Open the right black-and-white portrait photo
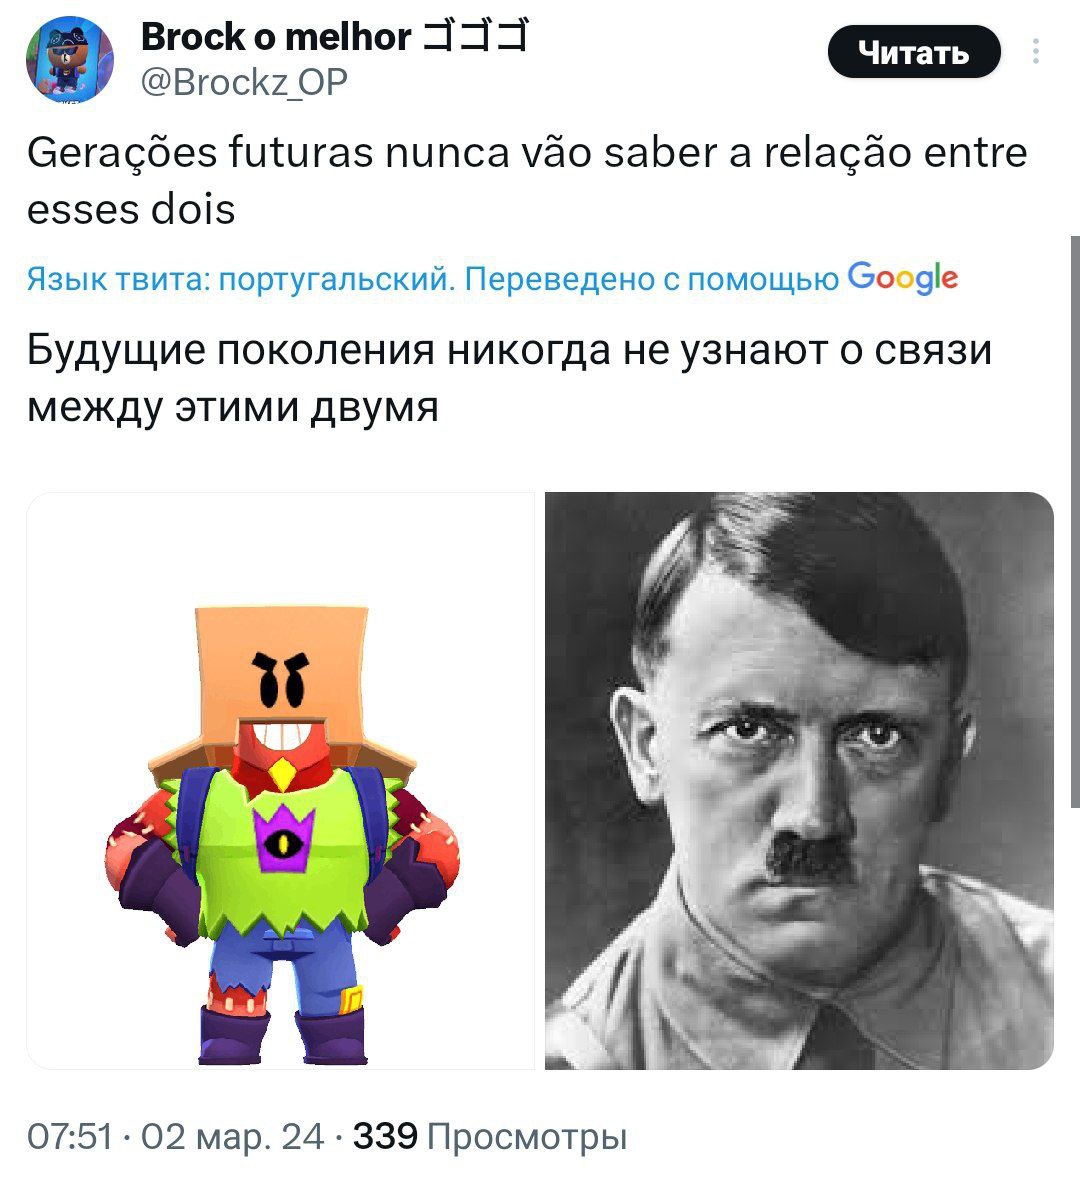This screenshot has height=1183, width=1080. pyautogui.click(x=799, y=781)
